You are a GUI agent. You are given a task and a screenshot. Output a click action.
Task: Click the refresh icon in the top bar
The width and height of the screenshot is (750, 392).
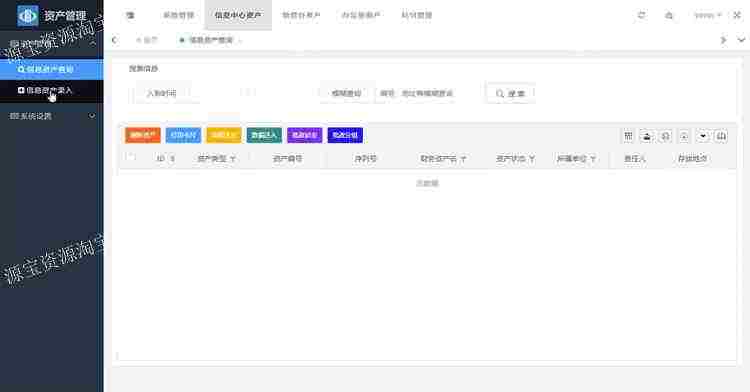641,15
